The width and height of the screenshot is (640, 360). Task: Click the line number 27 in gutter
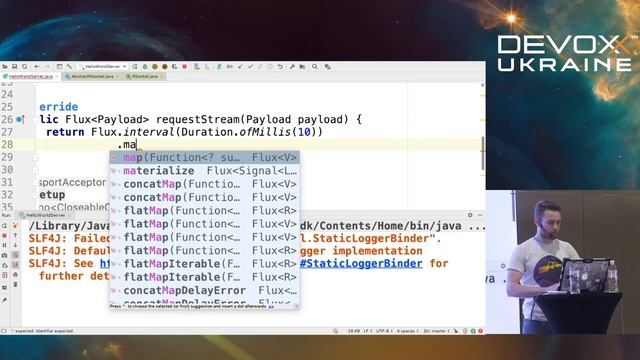(7, 132)
